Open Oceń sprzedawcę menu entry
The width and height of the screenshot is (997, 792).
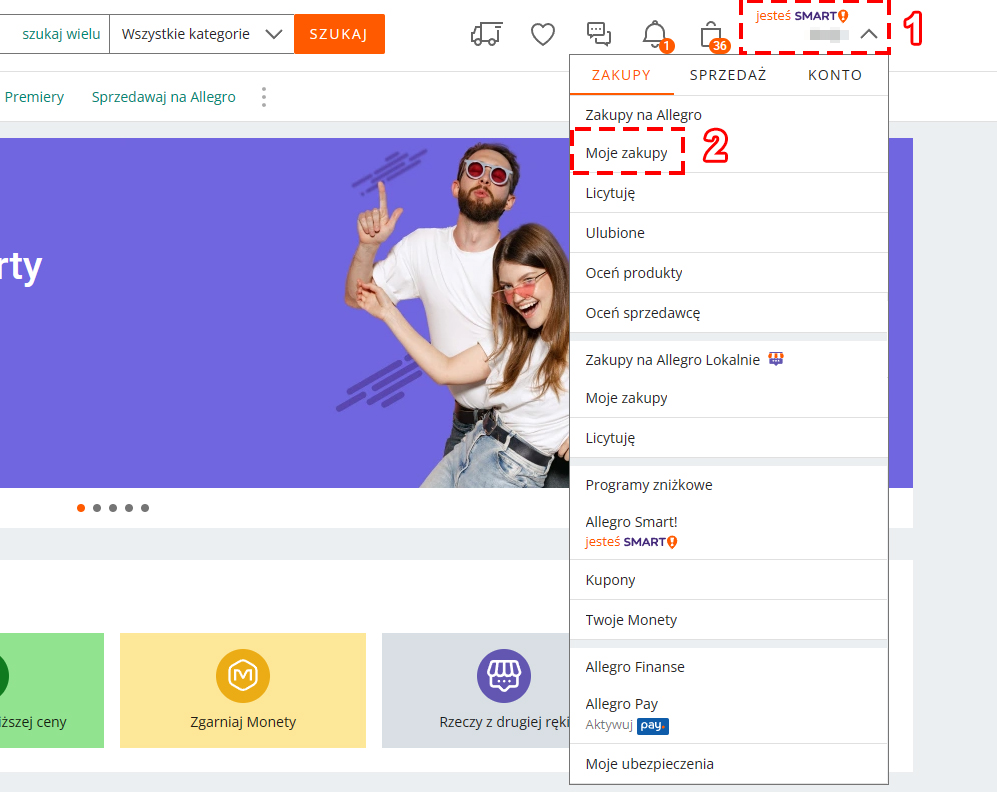[729, 313]
